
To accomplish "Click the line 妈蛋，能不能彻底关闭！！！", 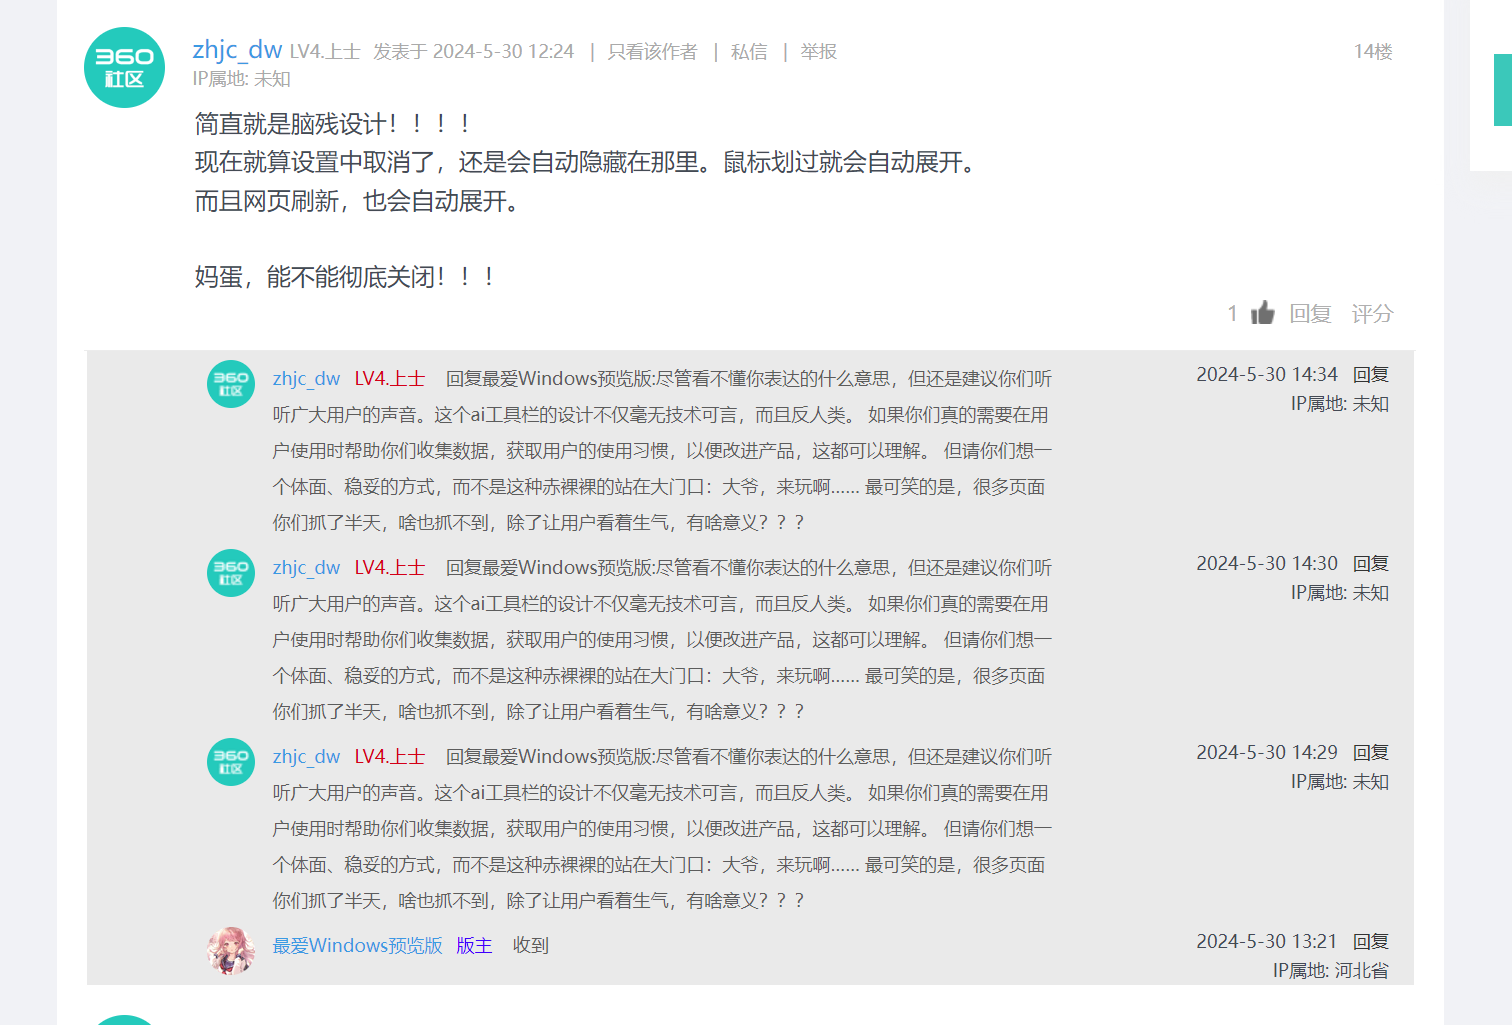I will tap(345, 277).
